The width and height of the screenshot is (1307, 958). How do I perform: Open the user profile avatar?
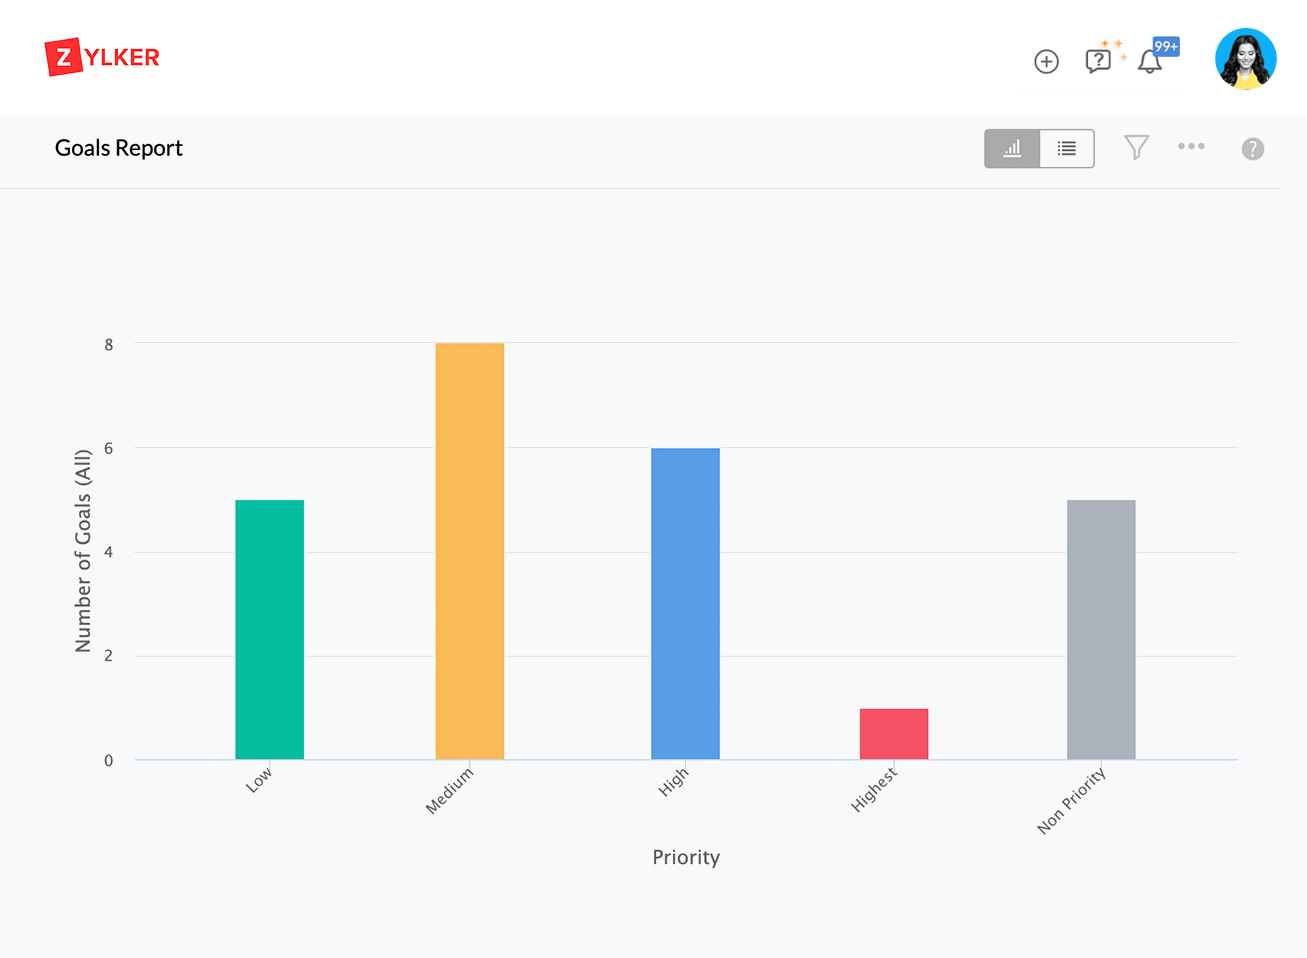(x=1245, y=59)
